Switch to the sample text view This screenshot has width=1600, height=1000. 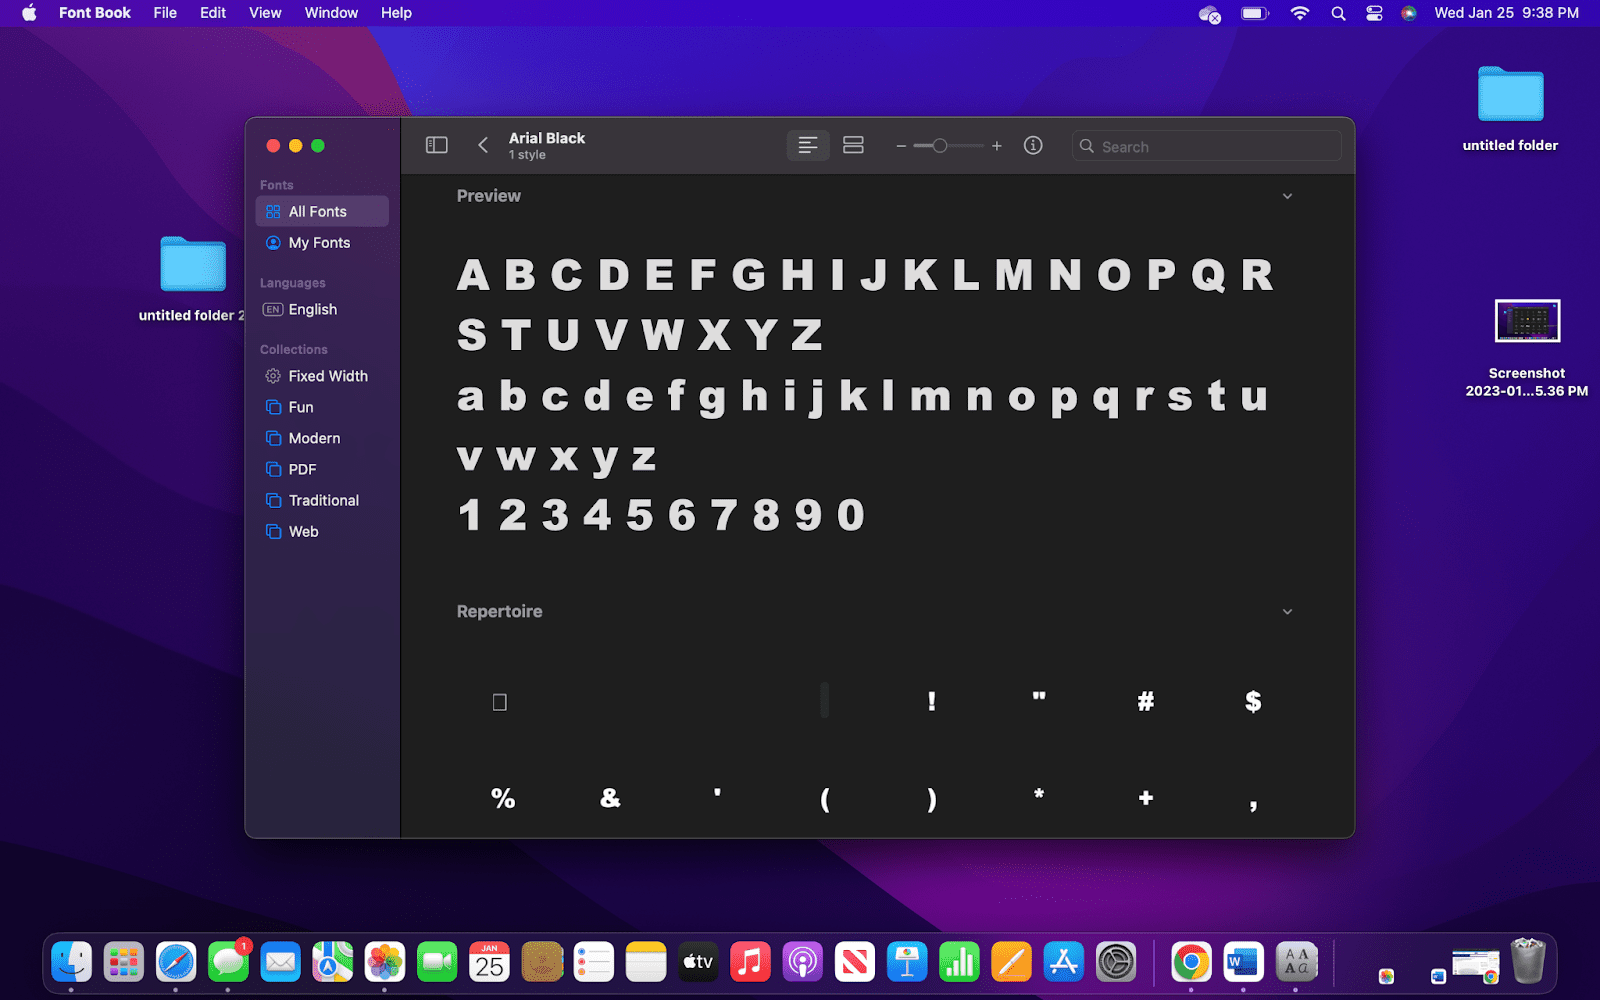point(808,146)
